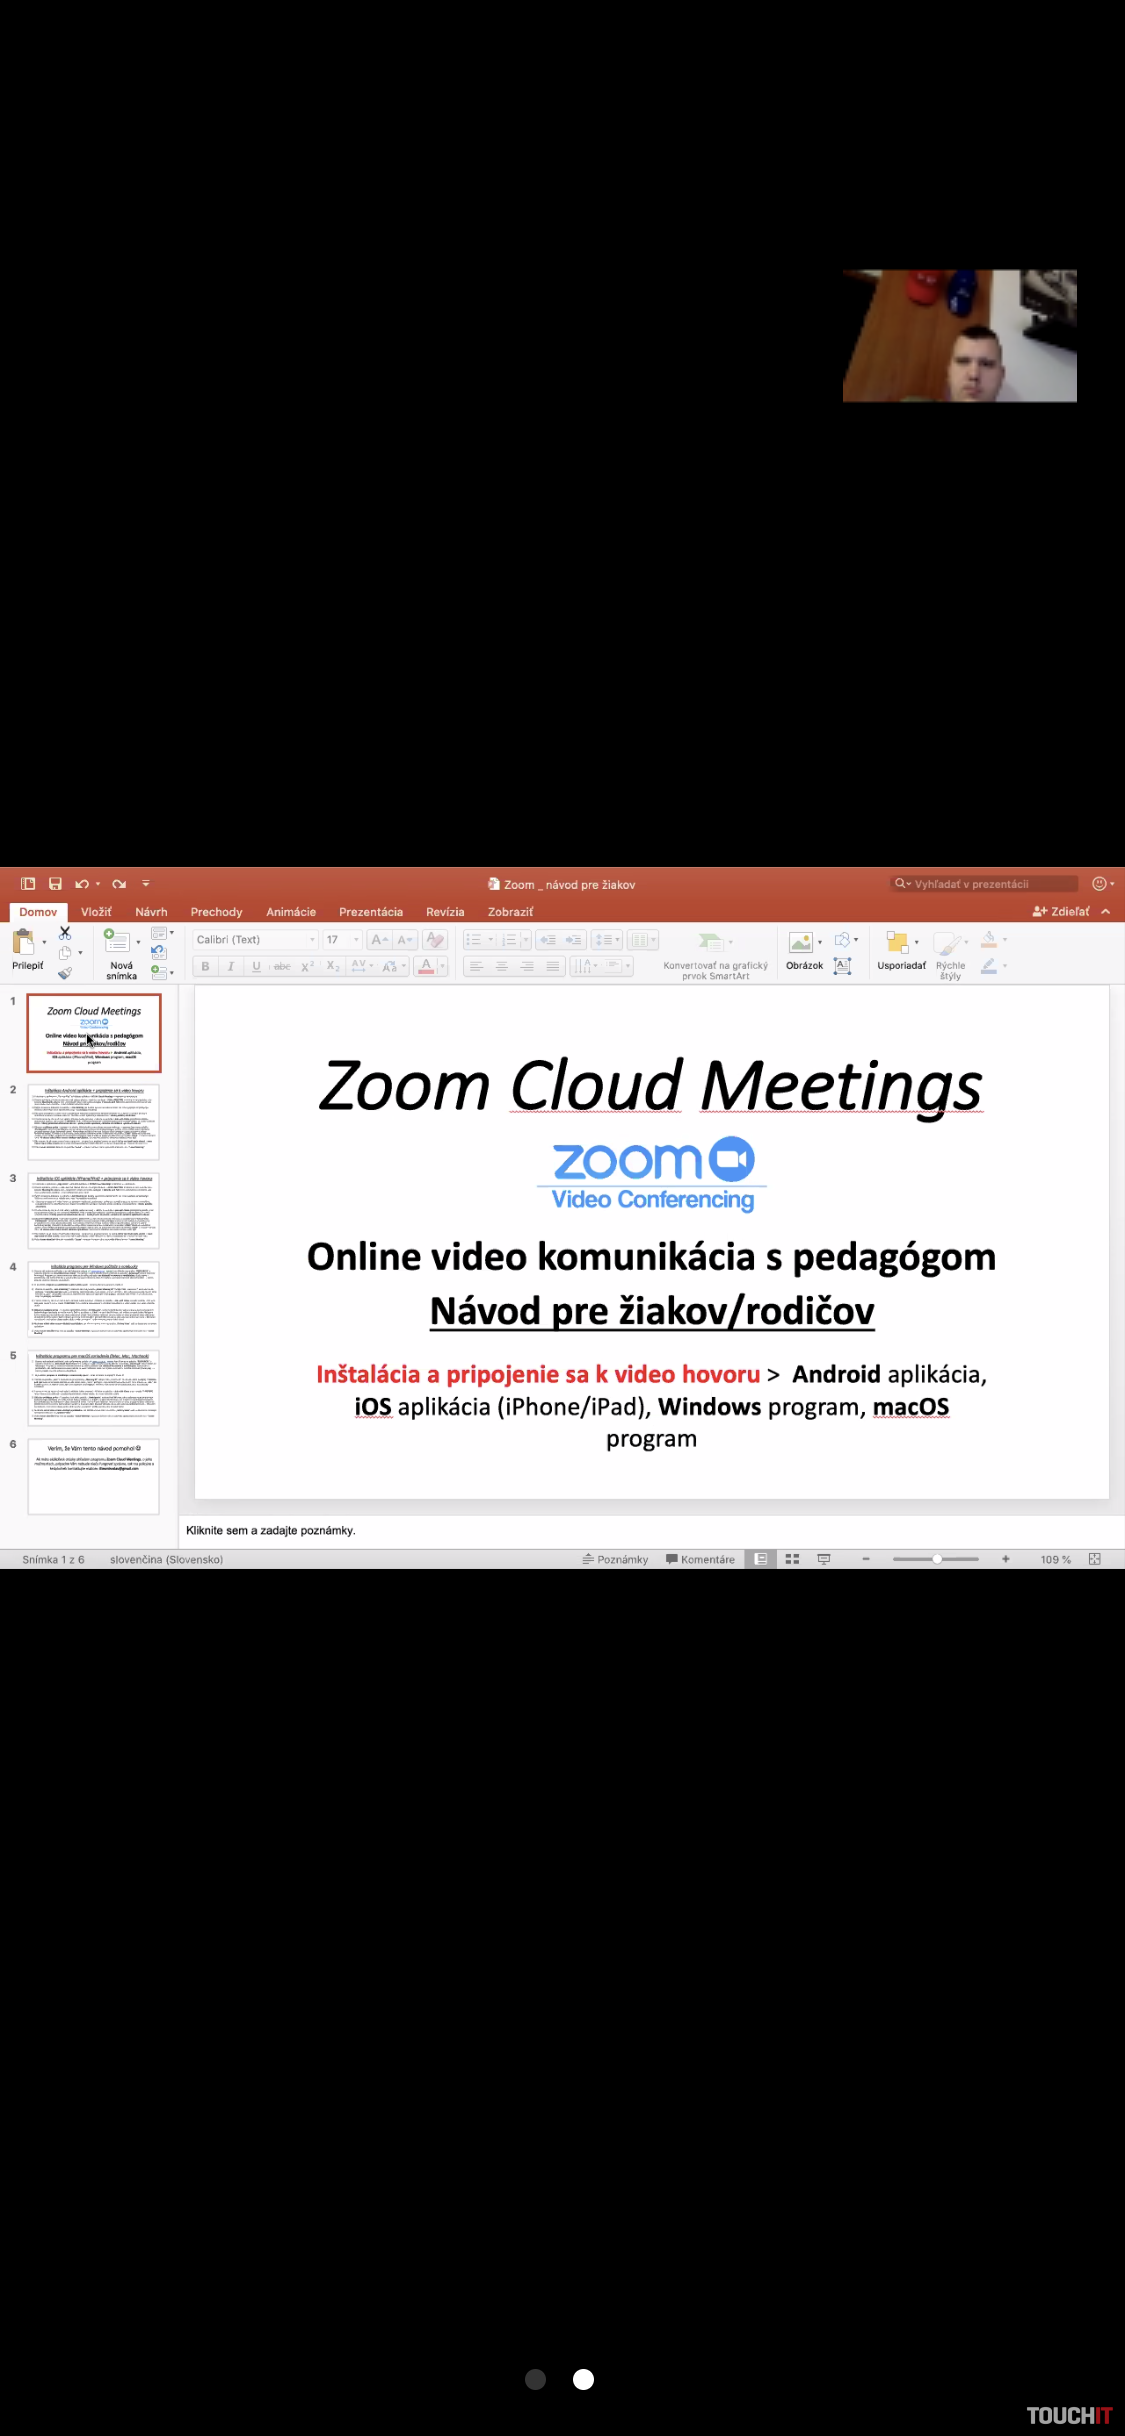Select slide 6 thumbnail
This screenshot has width=1125, height=2436.
click(x=94, y=1476)
